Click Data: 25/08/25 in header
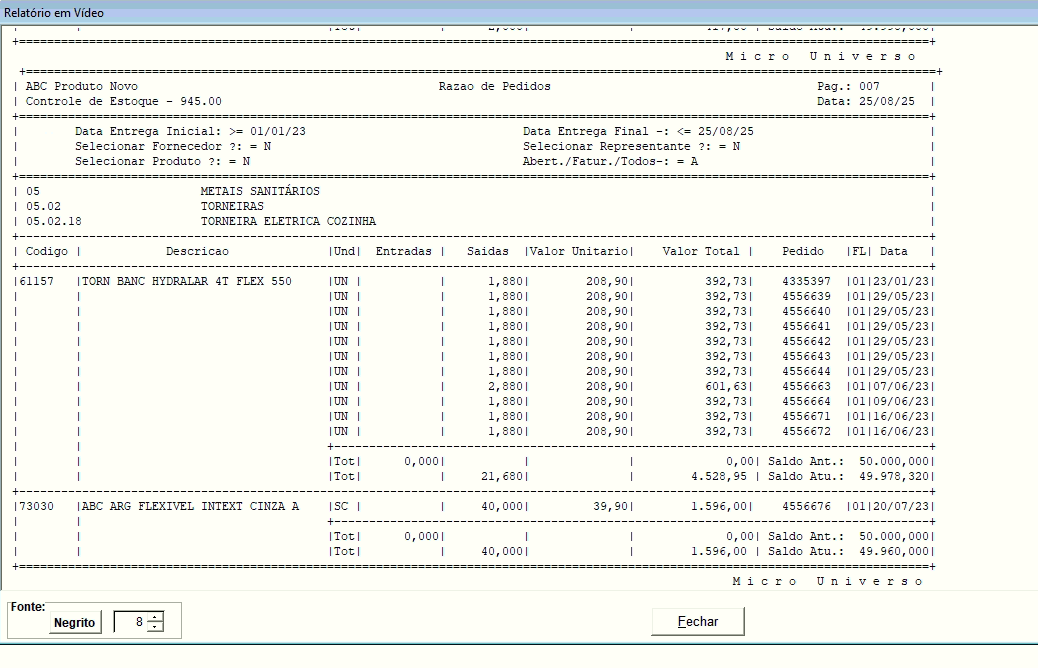This screenshot has height=668, width=1038. click(x=866, y=101)
